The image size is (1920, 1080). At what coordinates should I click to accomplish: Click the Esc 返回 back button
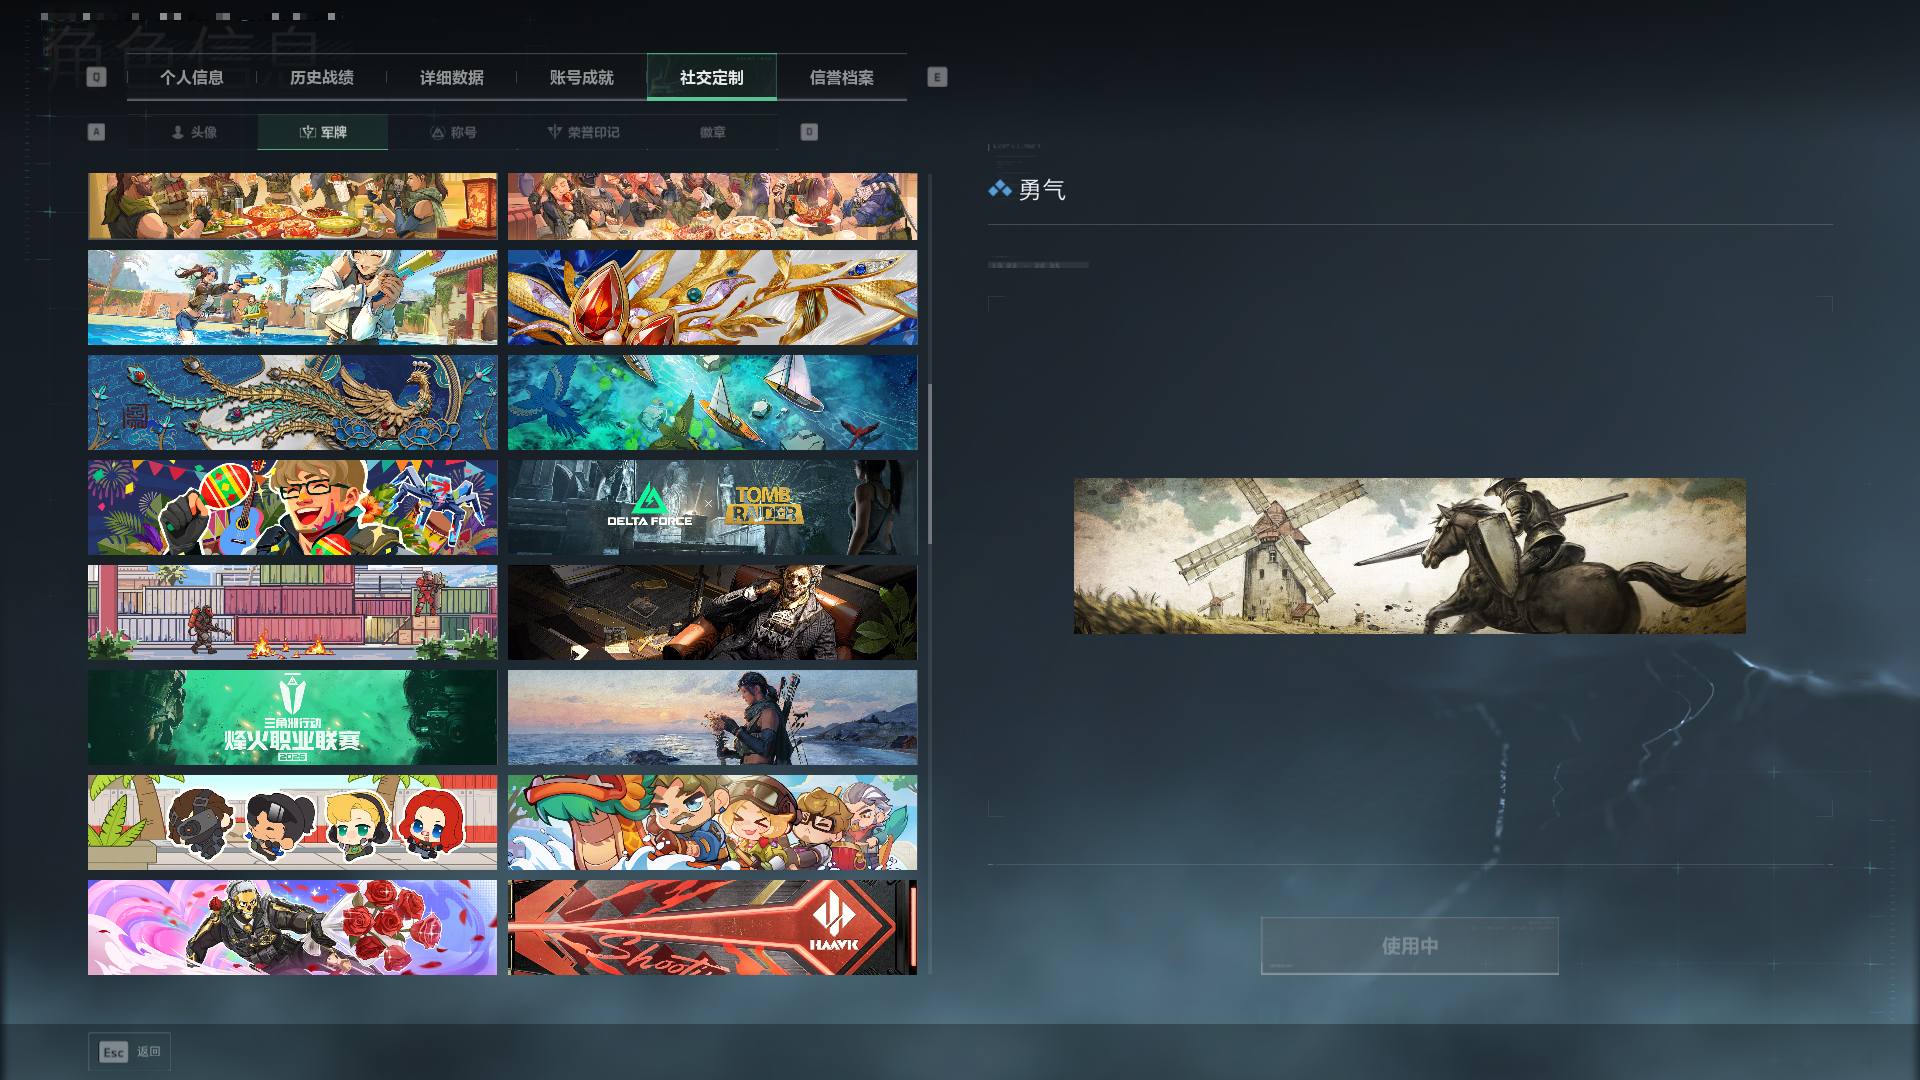pos(130,1052)
